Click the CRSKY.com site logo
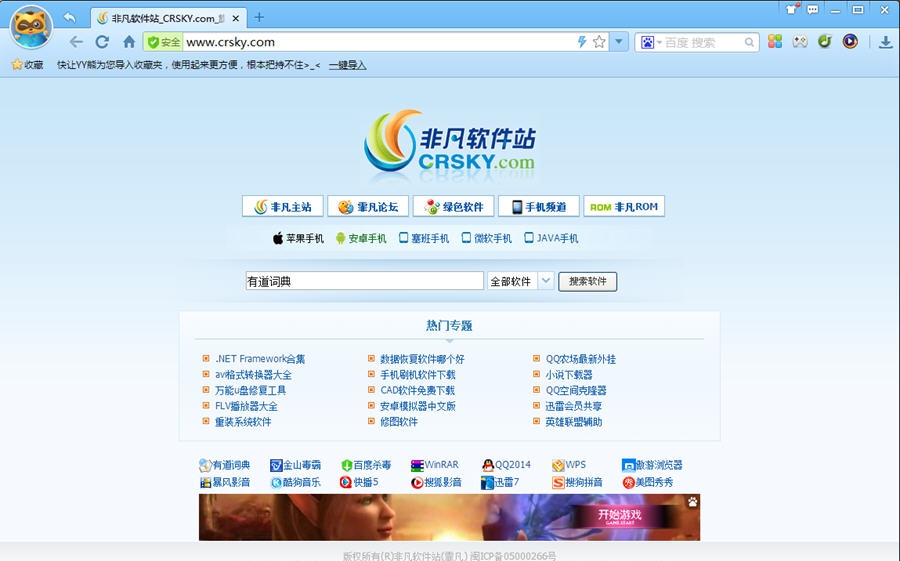The height and width of the screenshot is (561, 900). (x=450, y=141)
